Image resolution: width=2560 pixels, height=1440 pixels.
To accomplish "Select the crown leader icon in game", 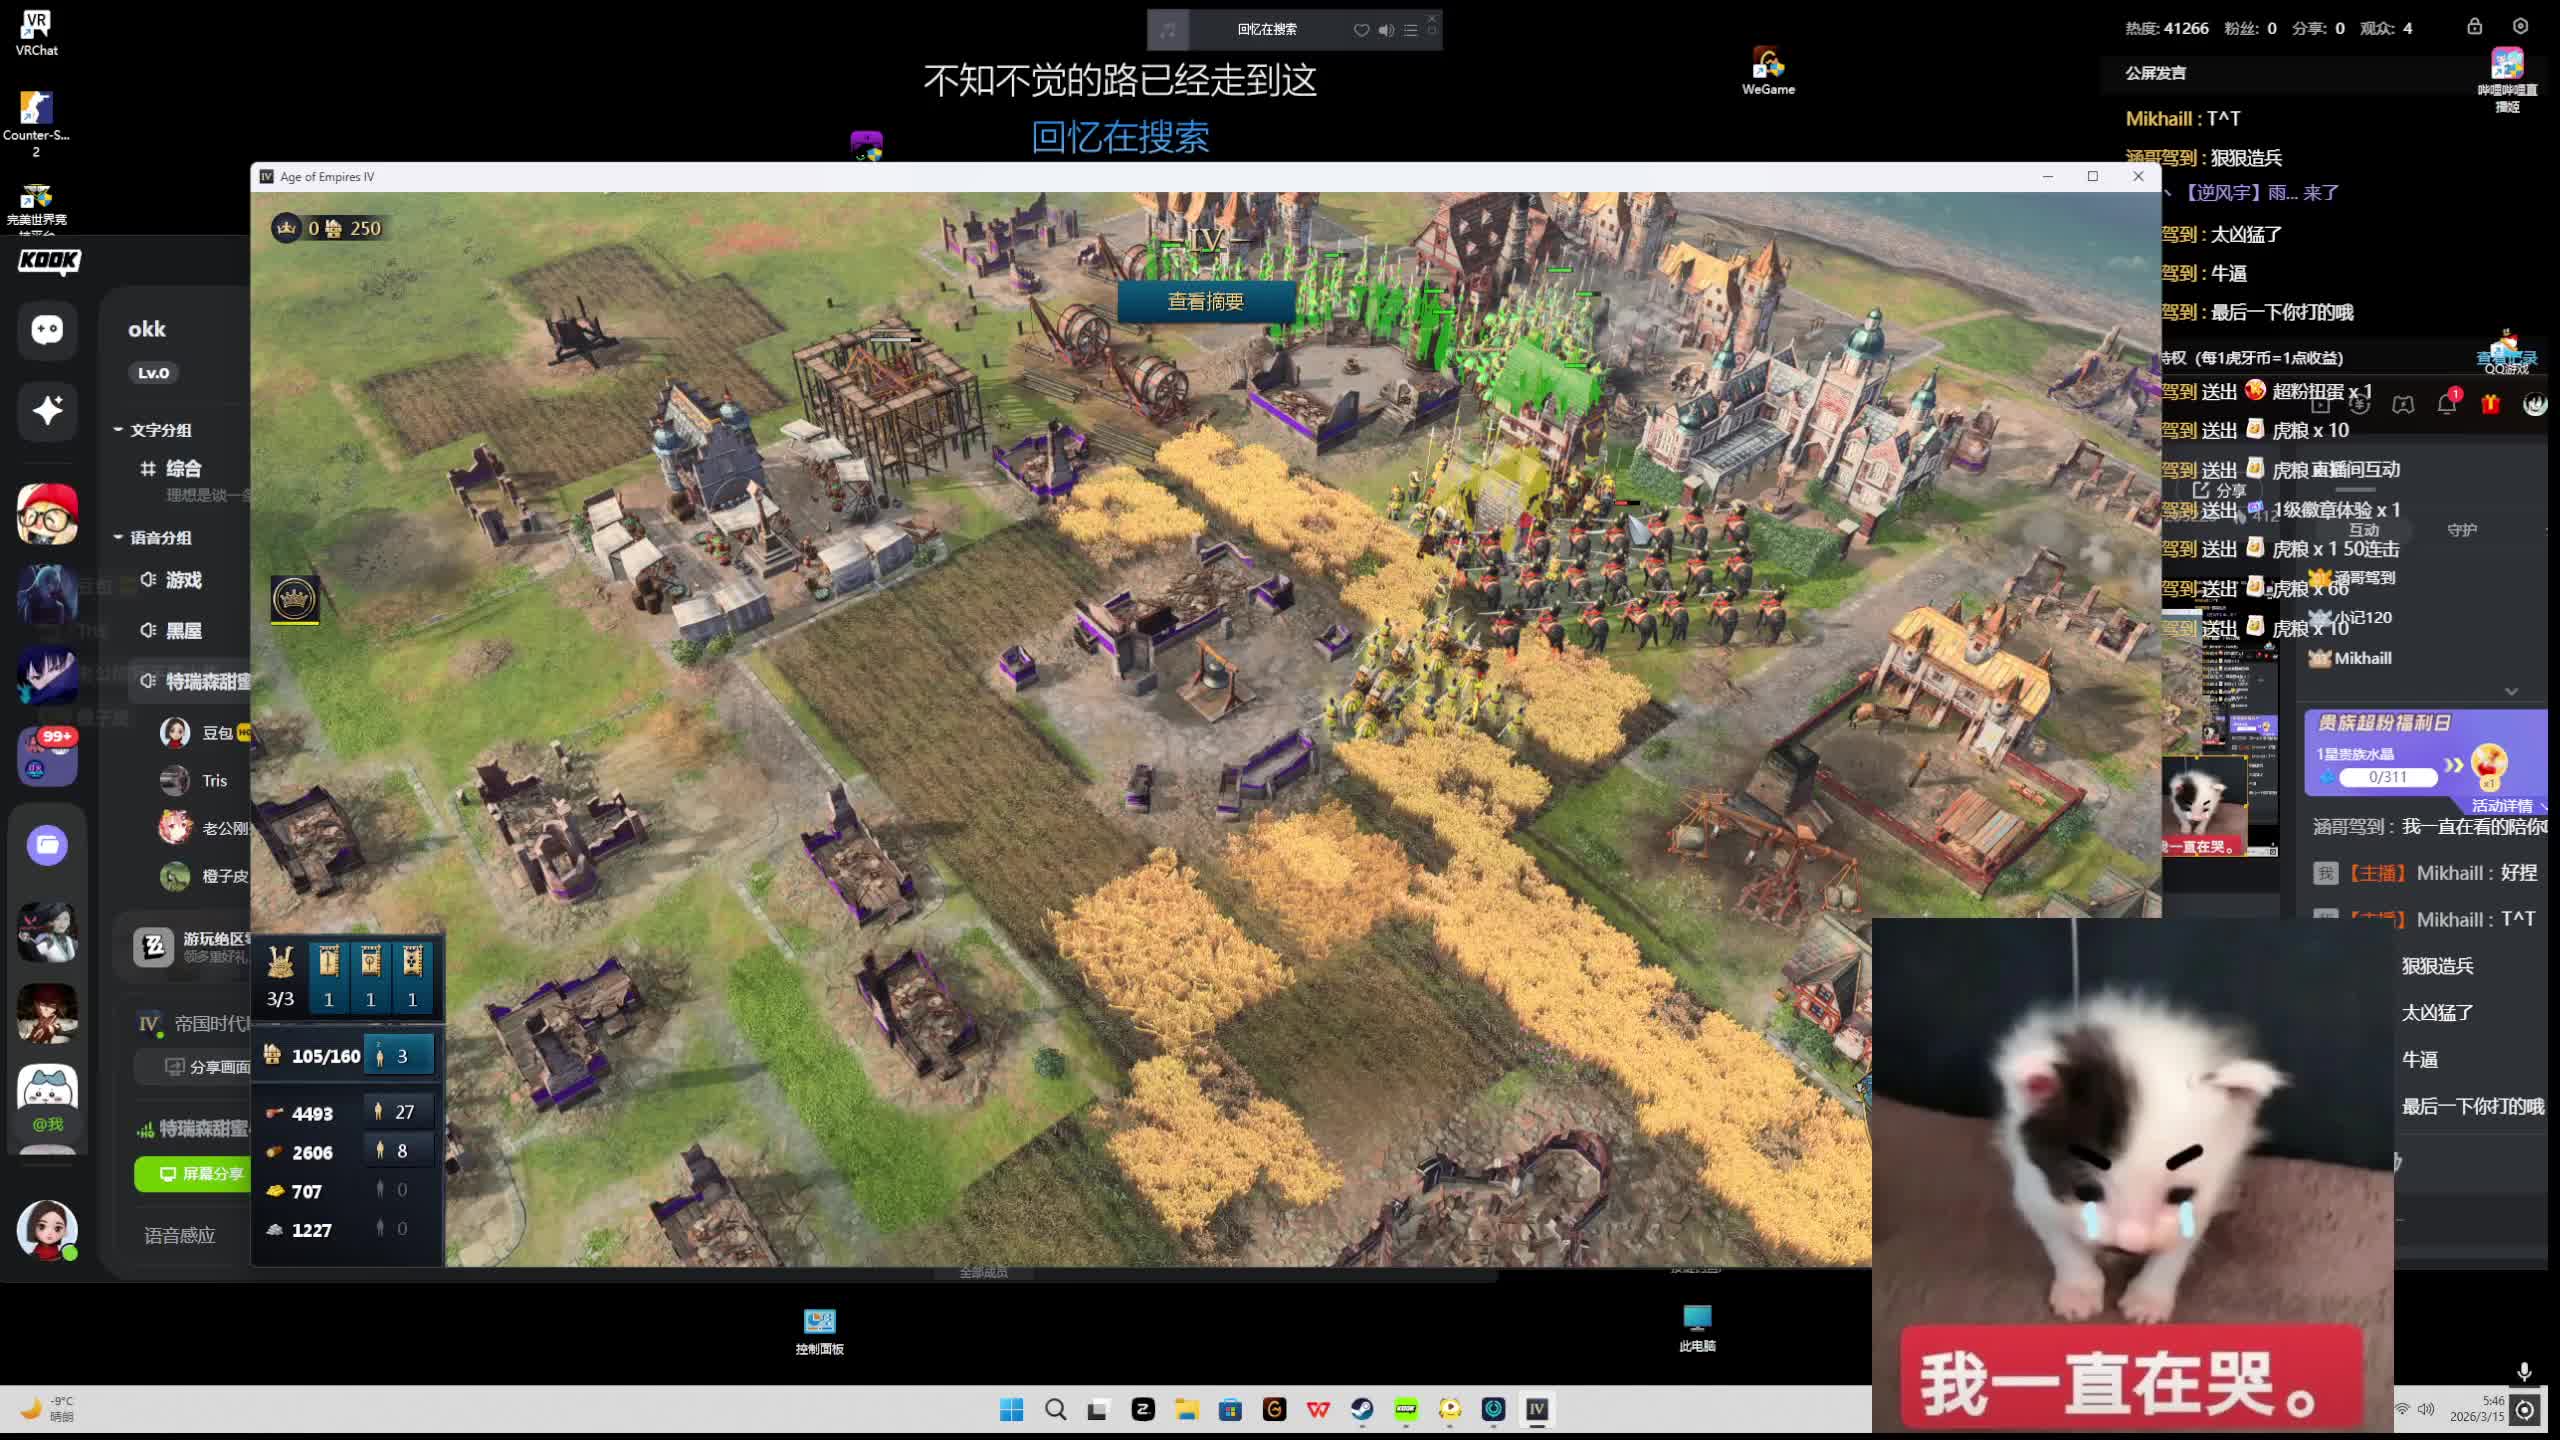I will (294, 599).
